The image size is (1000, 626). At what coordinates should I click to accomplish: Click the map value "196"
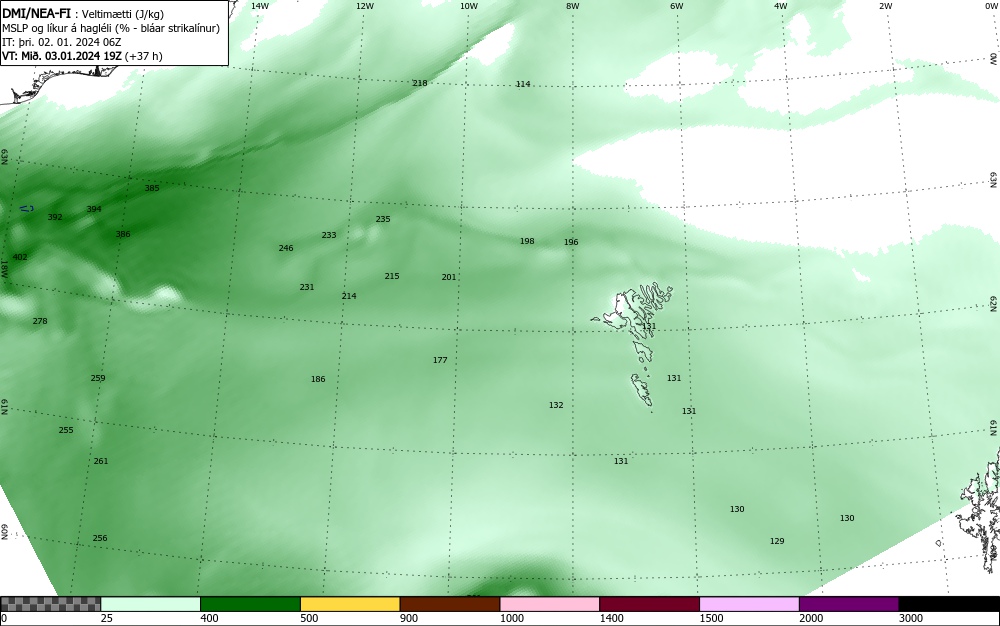pyautogui.click(x=571, y=242)
